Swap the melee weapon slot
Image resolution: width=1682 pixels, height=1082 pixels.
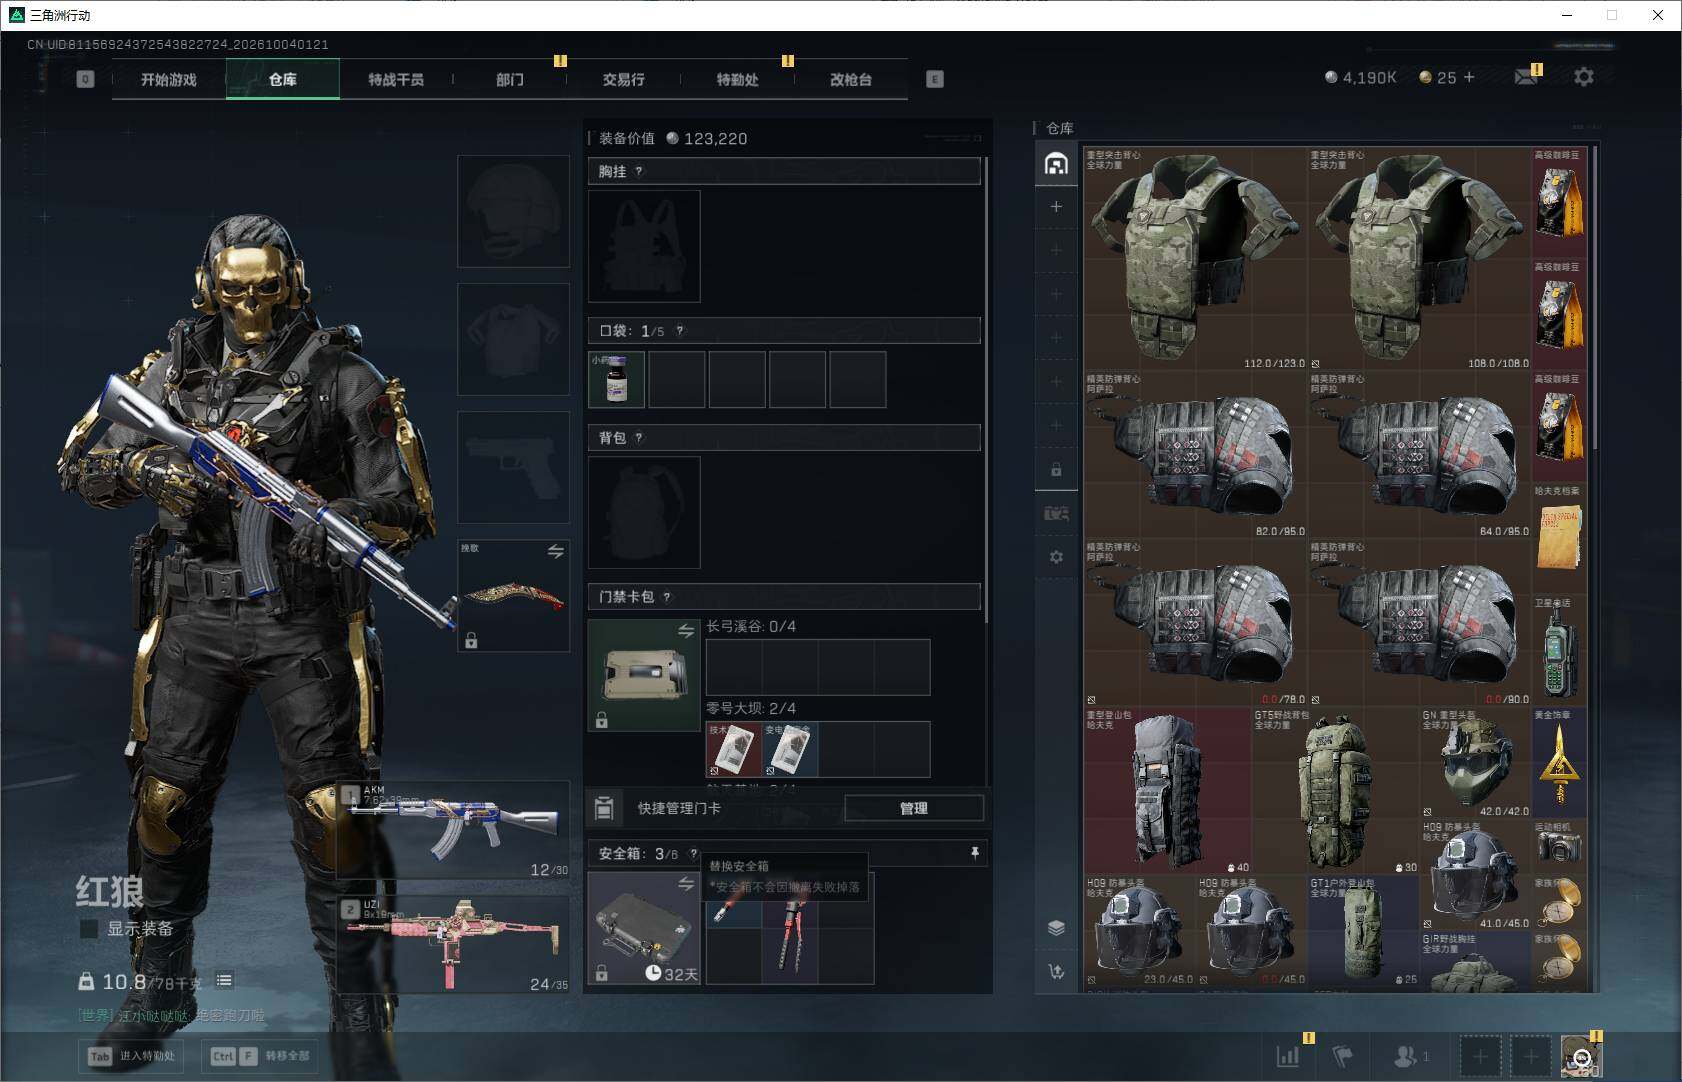(556, 551)
